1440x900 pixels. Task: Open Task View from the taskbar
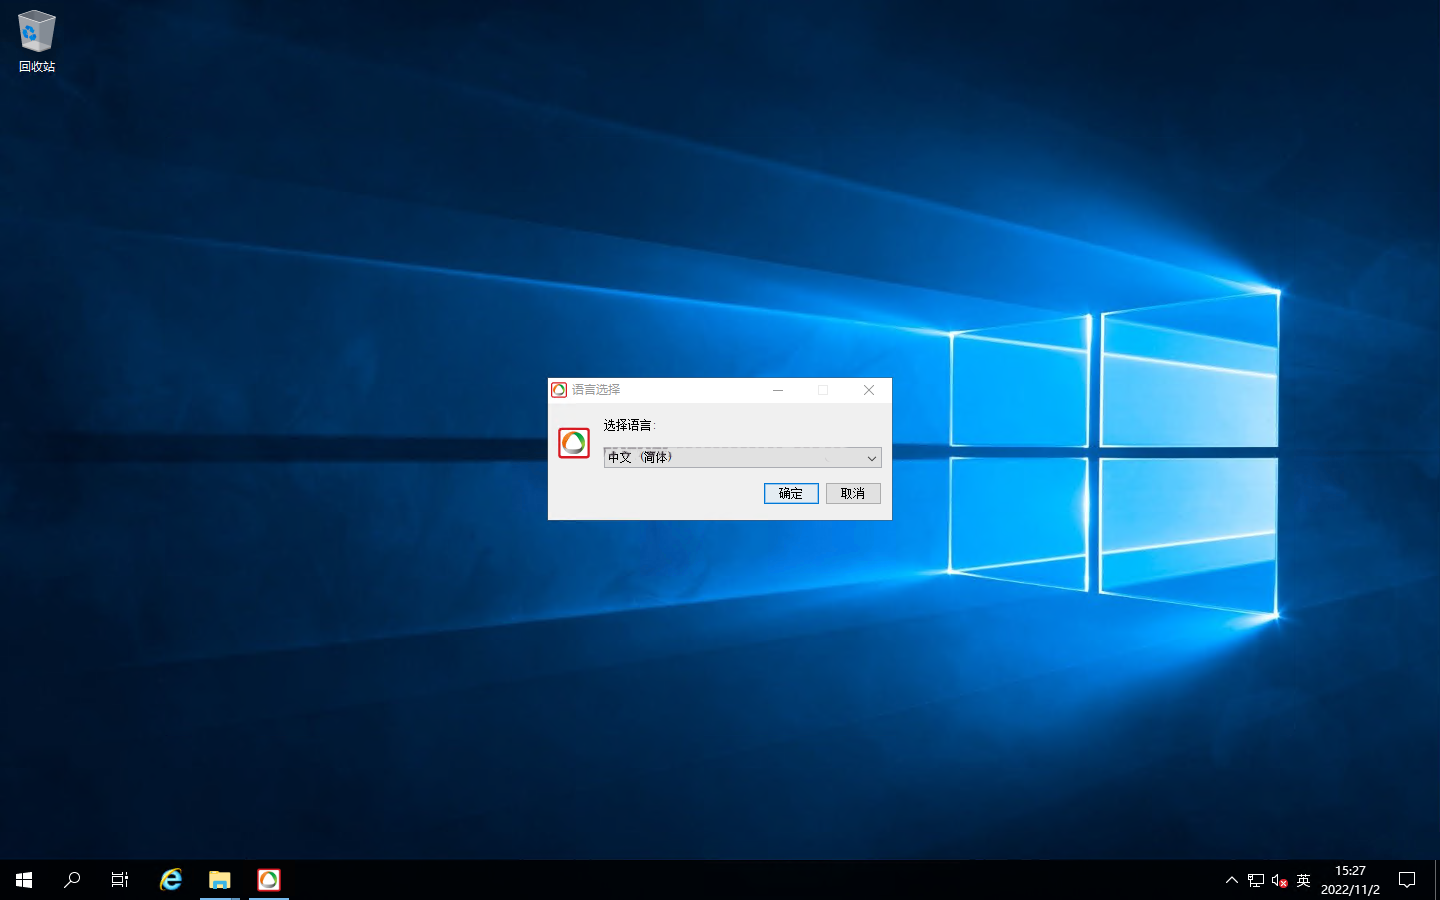tap(120, 880)
